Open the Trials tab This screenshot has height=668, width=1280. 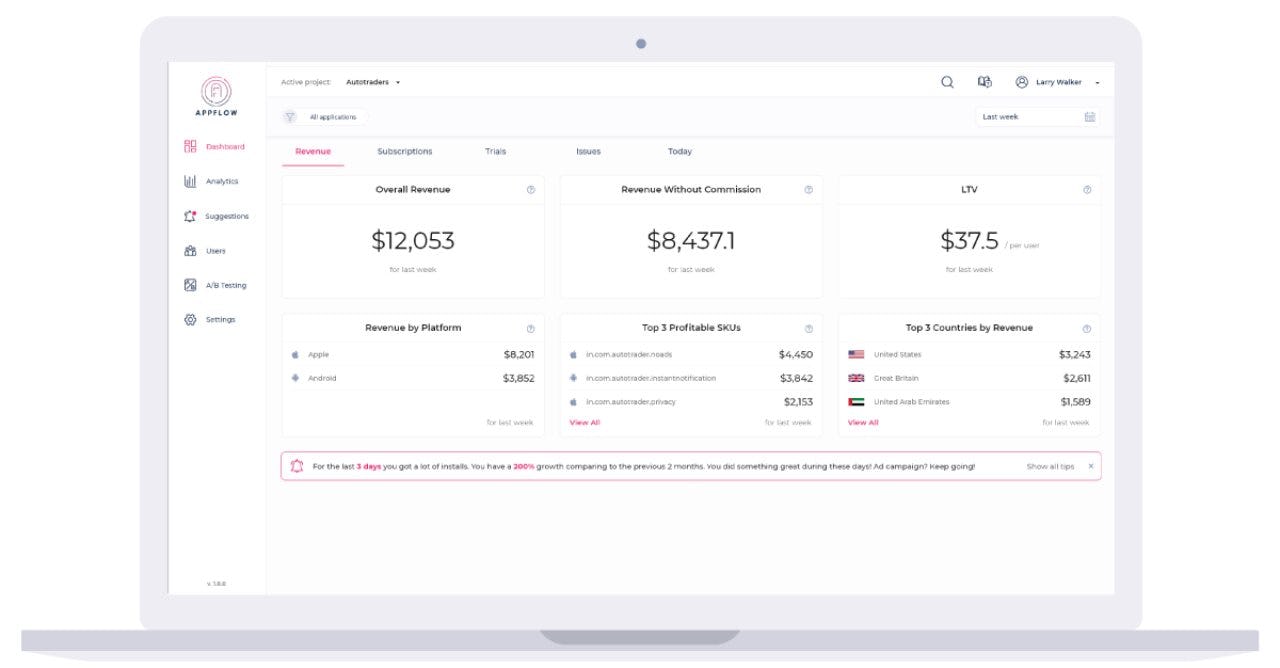tap(496, 151)
